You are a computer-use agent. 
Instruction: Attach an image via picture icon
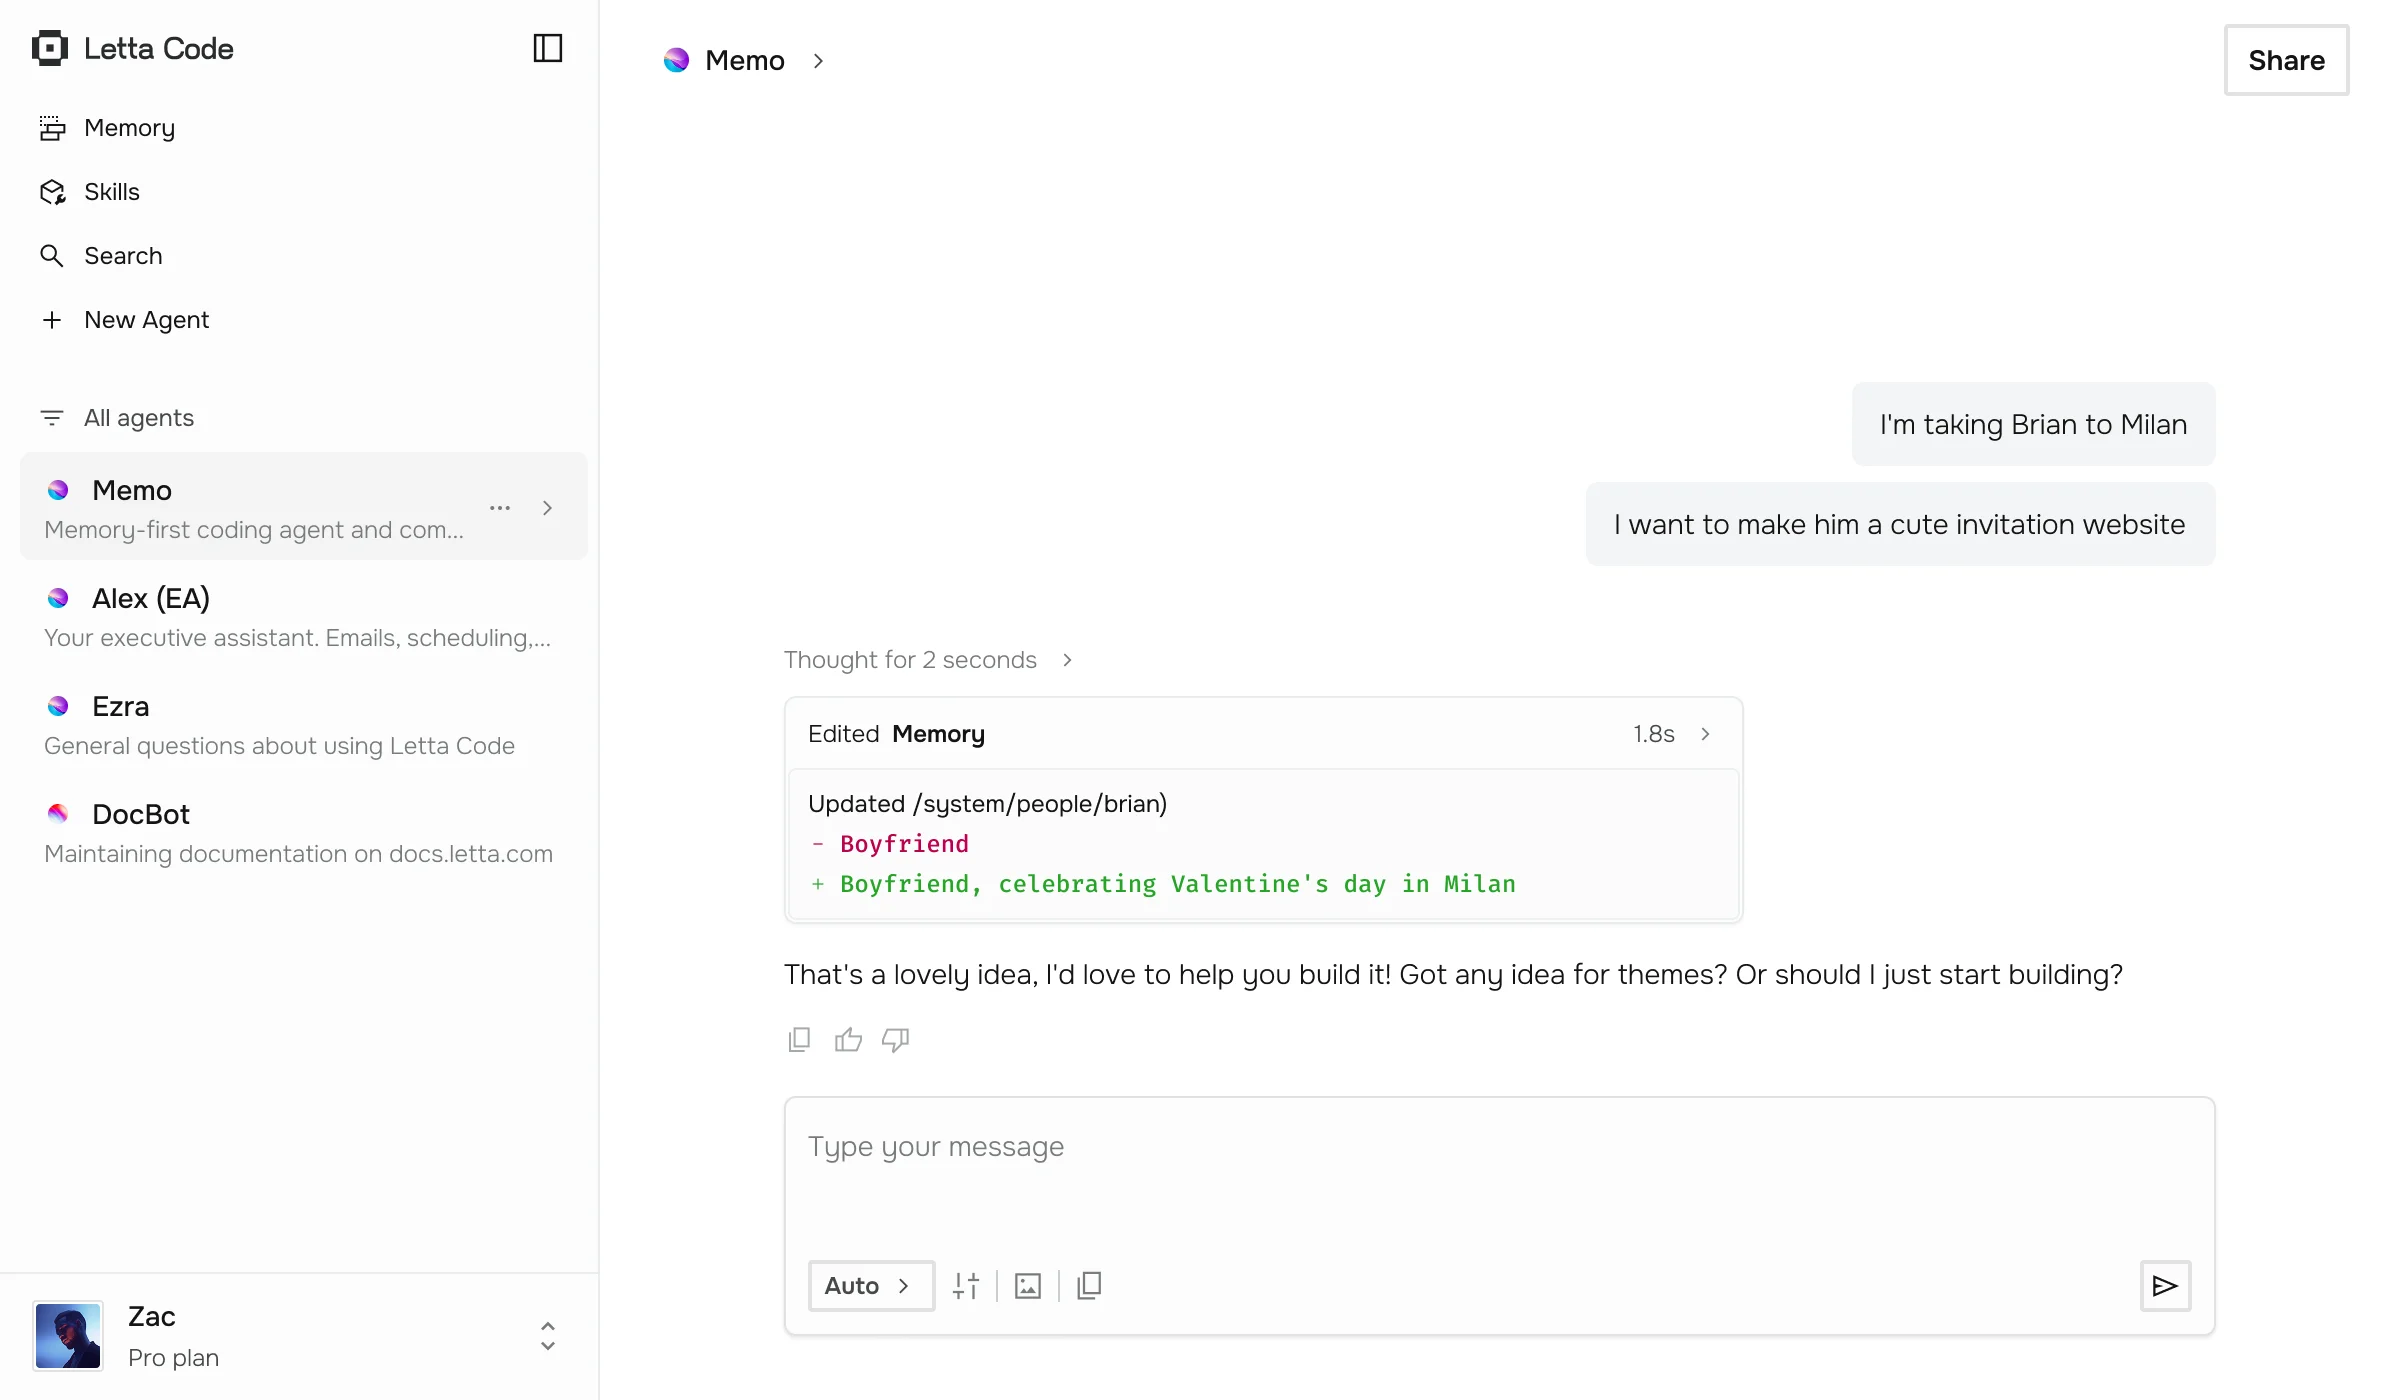tap(1028, 1286)
